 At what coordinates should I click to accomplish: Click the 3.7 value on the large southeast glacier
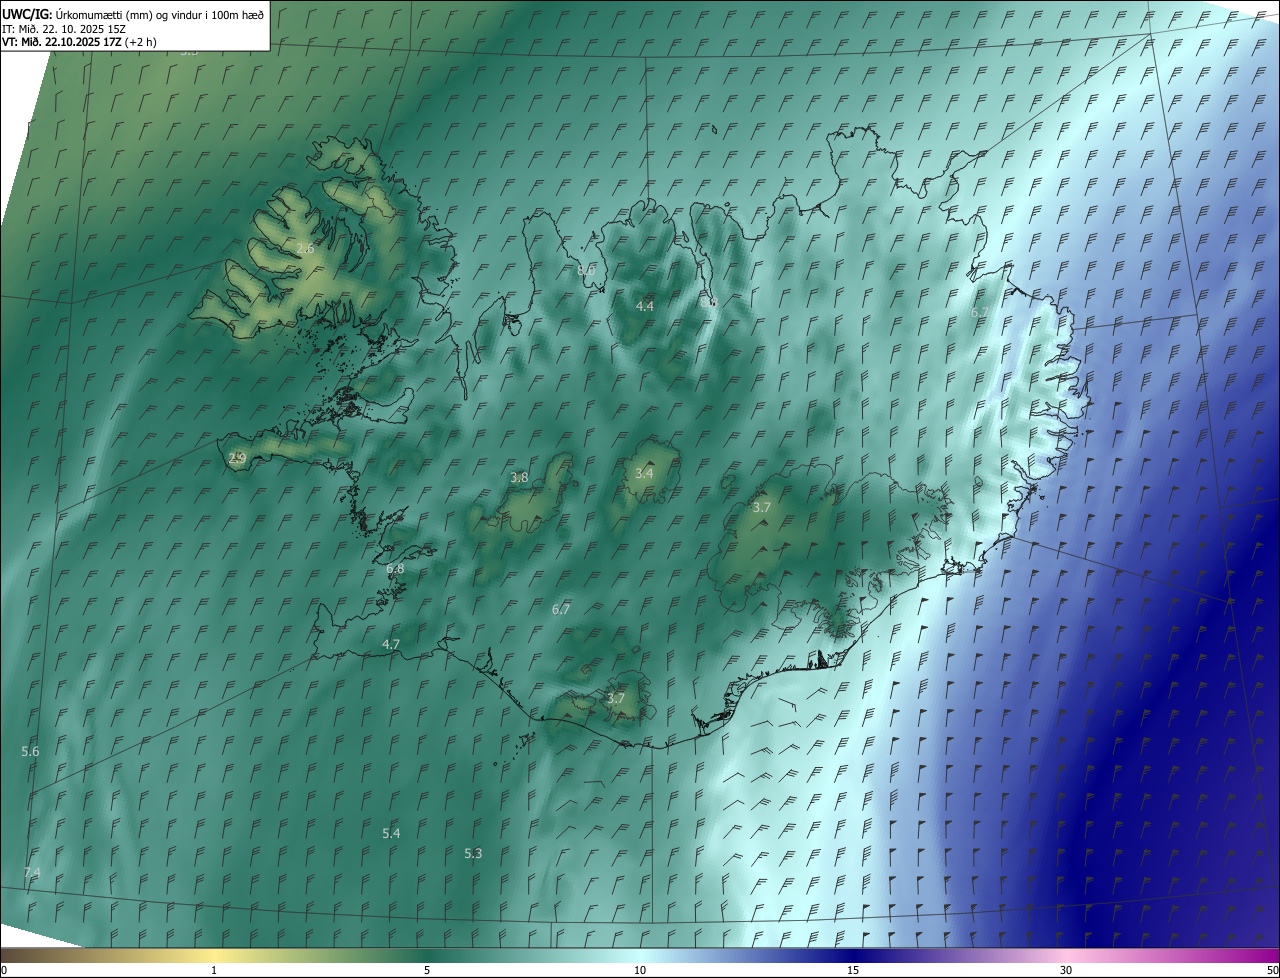(x=762, y=508)
